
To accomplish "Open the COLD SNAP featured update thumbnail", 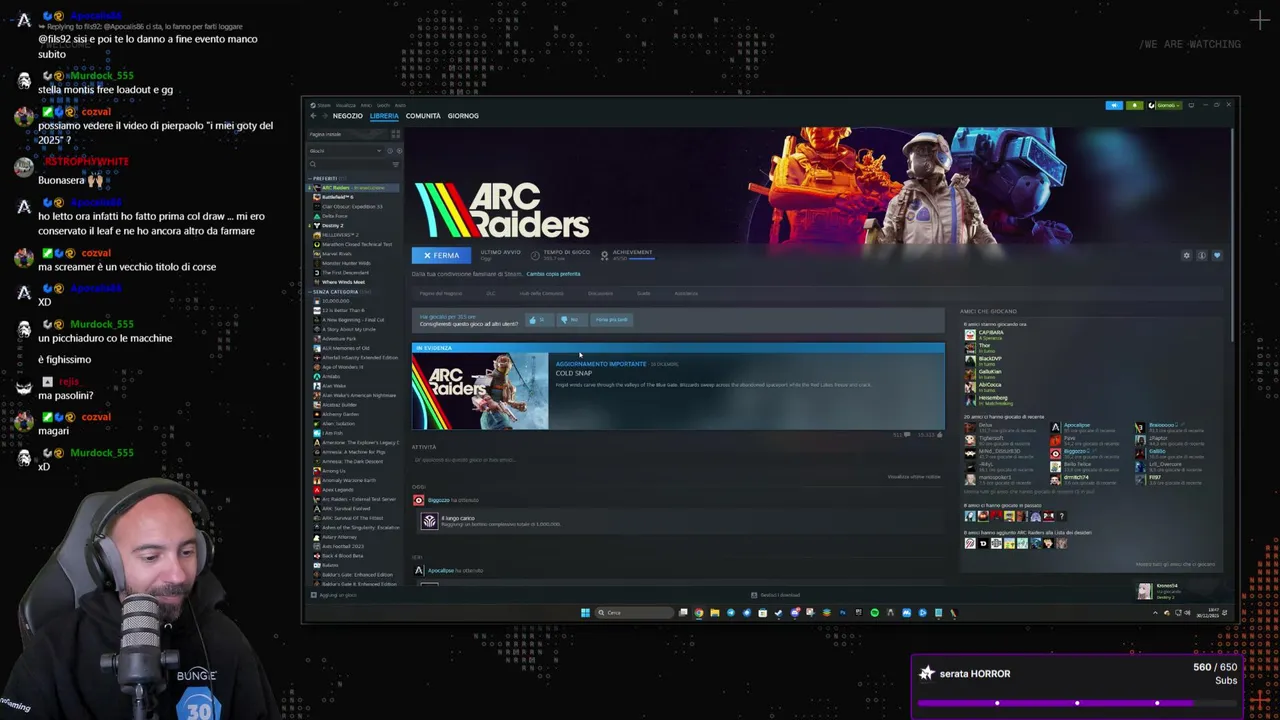I will (x=480, y=391).
